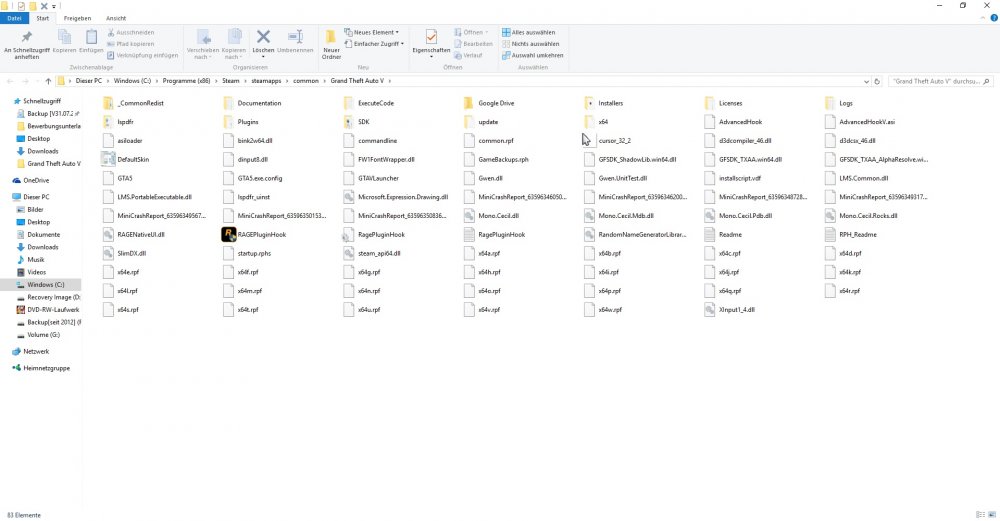Select the GTA5.exe.config file
Screen dimensions: 1000x521
coord(253,179)
